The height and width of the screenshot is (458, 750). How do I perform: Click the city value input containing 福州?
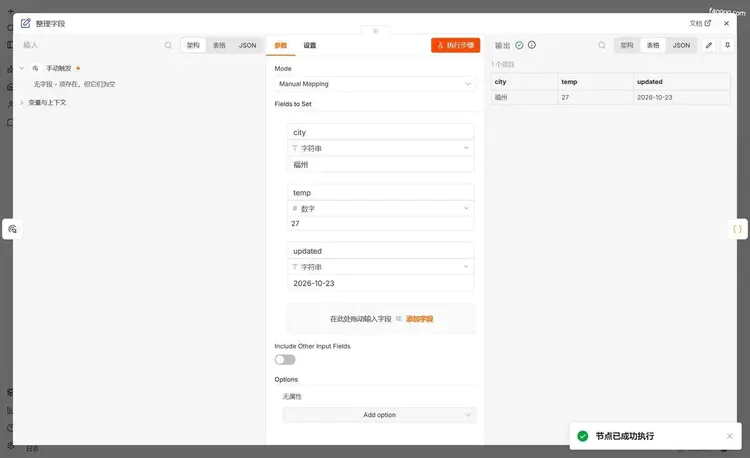380,164
